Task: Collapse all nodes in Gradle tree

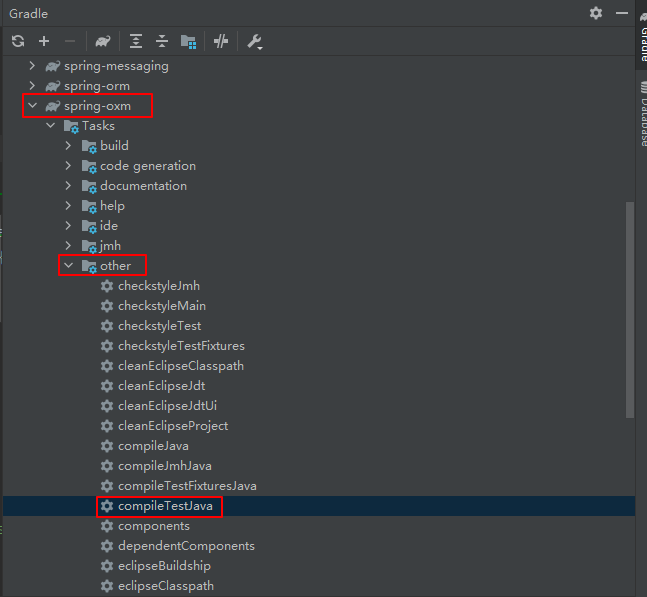Action: point(162,41)
